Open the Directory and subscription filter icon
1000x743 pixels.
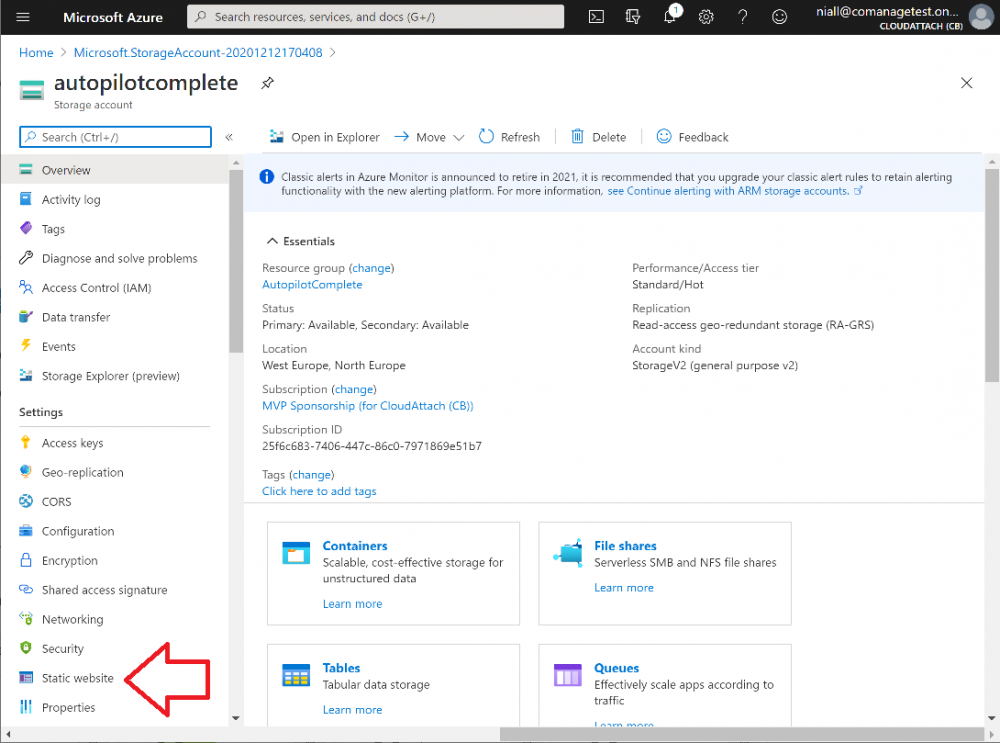(x=633, y=17)
